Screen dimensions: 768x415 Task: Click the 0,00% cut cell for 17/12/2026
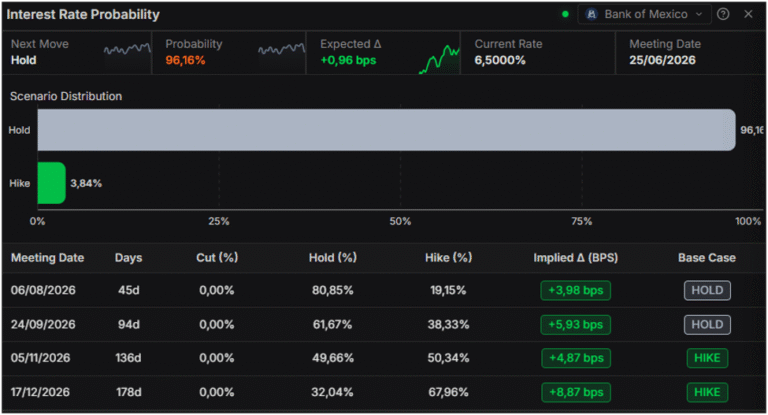point(216,392)
